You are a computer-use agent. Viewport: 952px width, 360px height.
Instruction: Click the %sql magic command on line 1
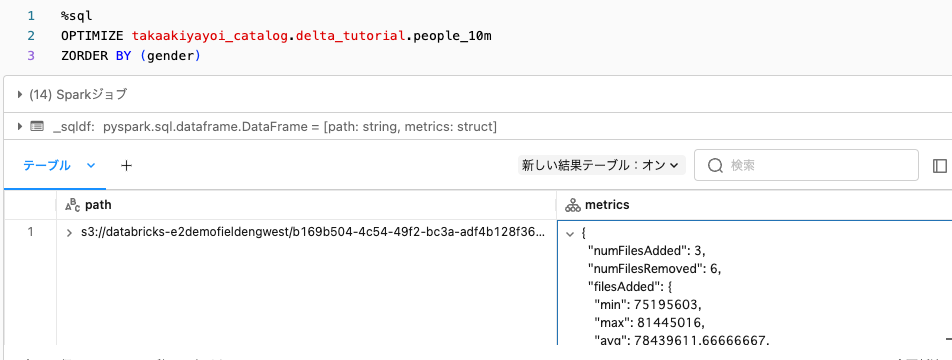(76, 16)
